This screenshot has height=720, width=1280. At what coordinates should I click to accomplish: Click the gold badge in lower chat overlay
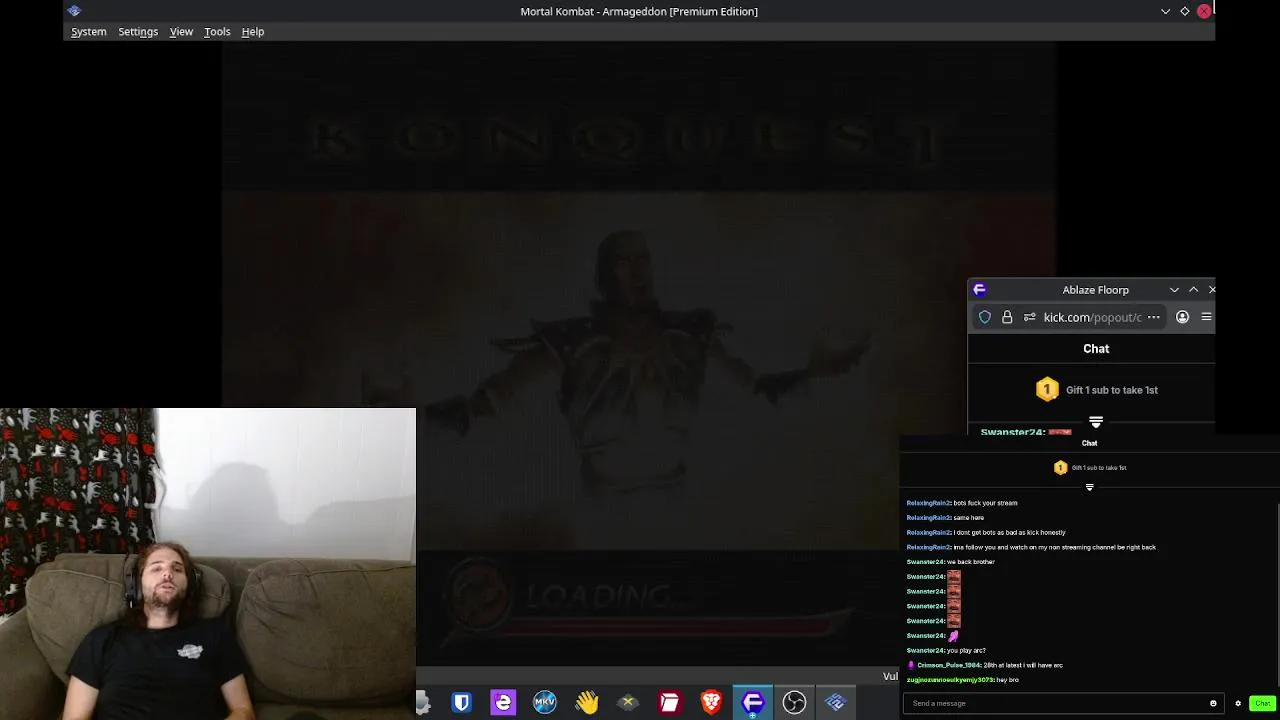click(1061, 467)
